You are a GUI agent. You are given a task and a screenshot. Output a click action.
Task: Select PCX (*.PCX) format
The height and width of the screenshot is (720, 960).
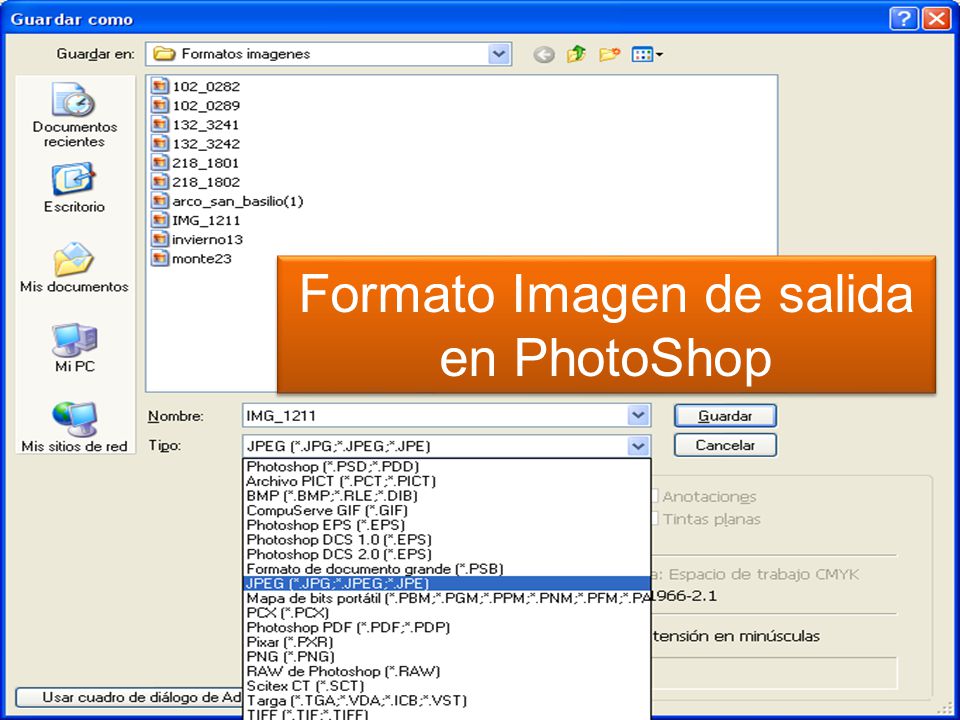tap(447, 613)
